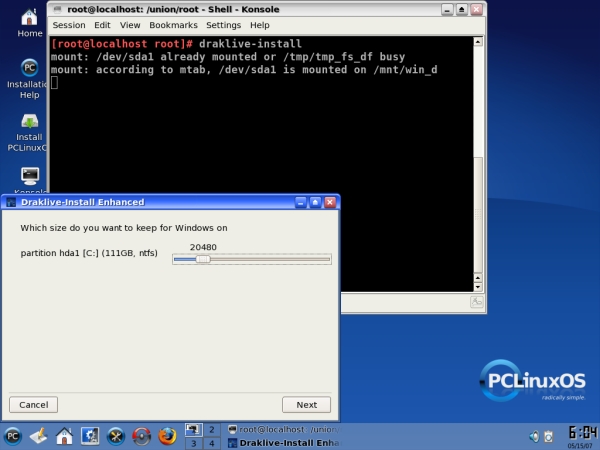Viewport: 600px width, 450px height.
Task: Open the PC start menu button
Action: [x=12, y=436]
